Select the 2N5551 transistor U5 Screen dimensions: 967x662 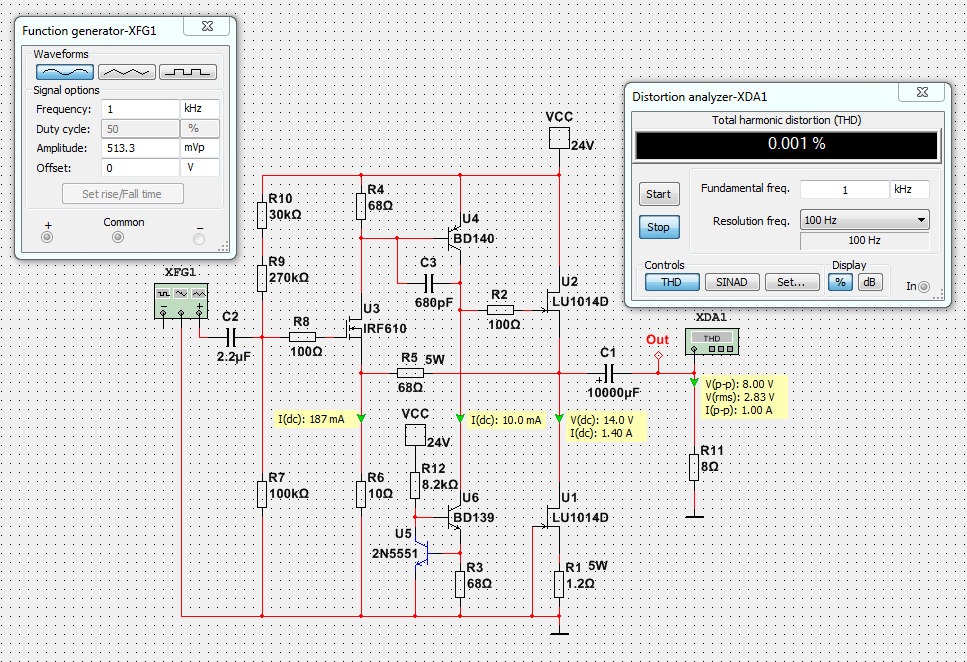[x=422, y=553]
